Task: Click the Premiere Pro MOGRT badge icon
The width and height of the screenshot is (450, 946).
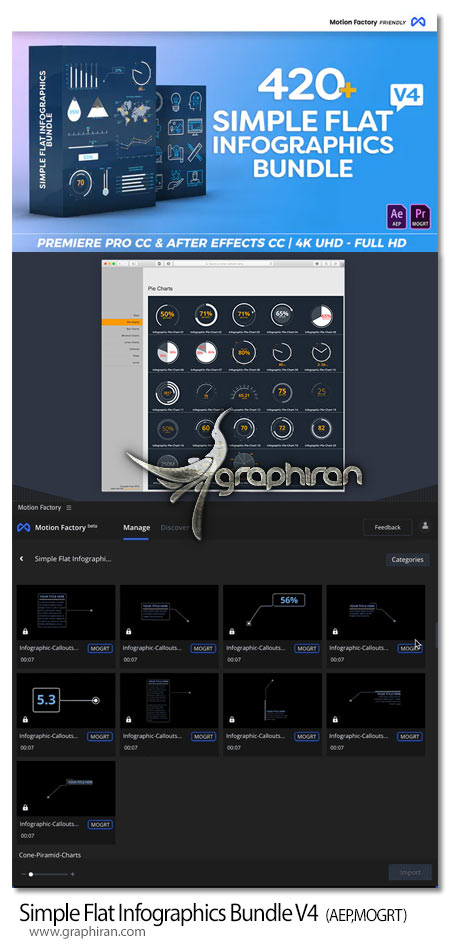Action: point(422,216)
